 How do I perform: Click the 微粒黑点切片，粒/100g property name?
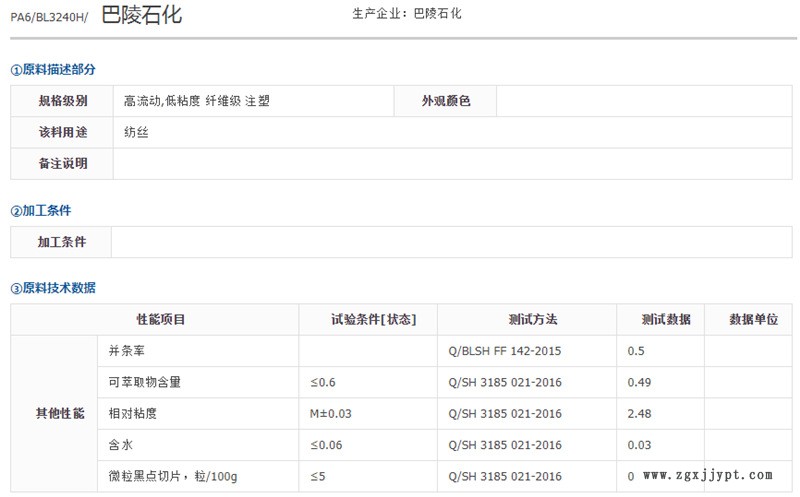pyautogui.click(x=172, y=477)
